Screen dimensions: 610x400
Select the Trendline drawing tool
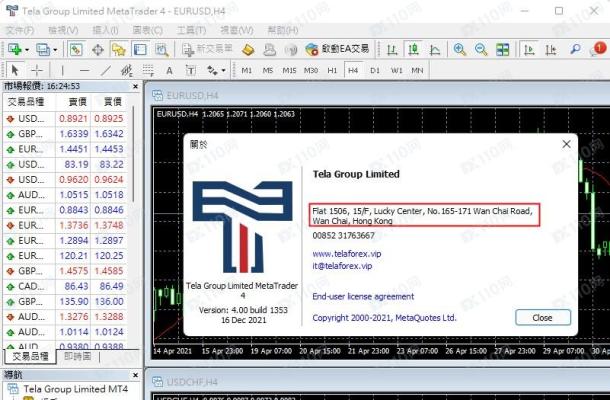pos(105,70)
